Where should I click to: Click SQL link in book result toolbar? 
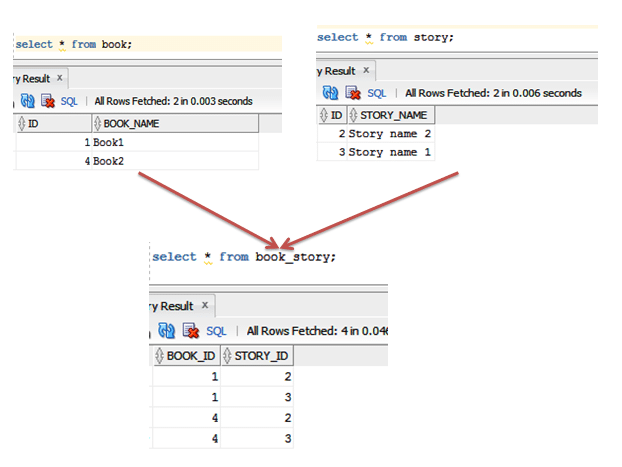coord(69,101)
